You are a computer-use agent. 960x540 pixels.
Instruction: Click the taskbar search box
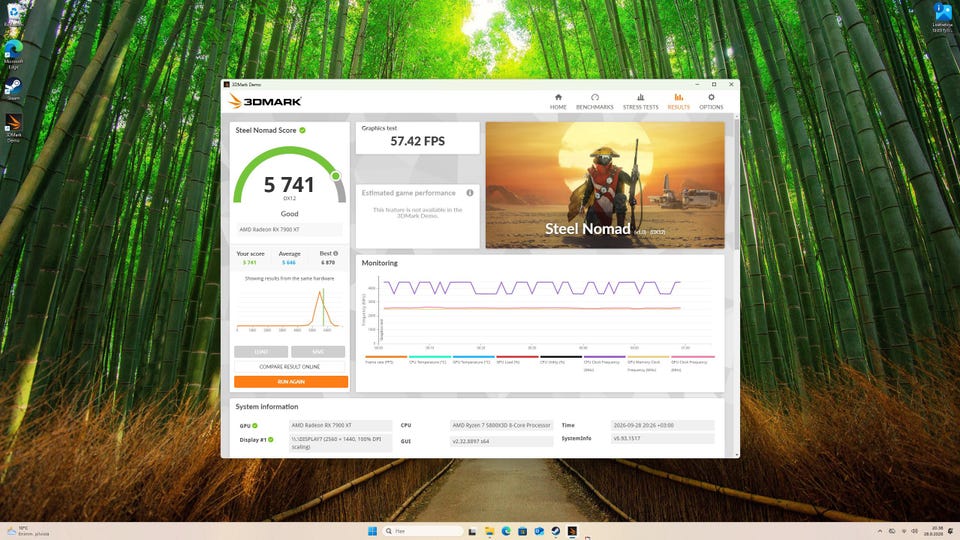tap(422, 531)
